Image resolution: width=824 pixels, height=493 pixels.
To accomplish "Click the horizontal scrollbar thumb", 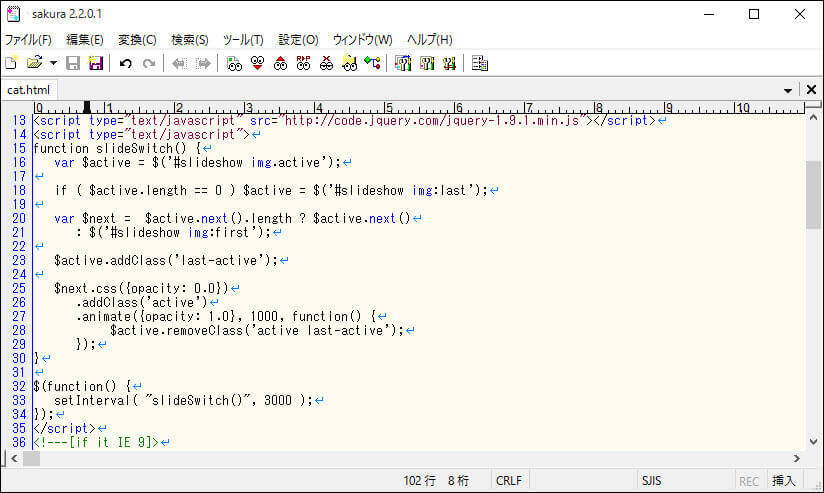I will point(32,458).
